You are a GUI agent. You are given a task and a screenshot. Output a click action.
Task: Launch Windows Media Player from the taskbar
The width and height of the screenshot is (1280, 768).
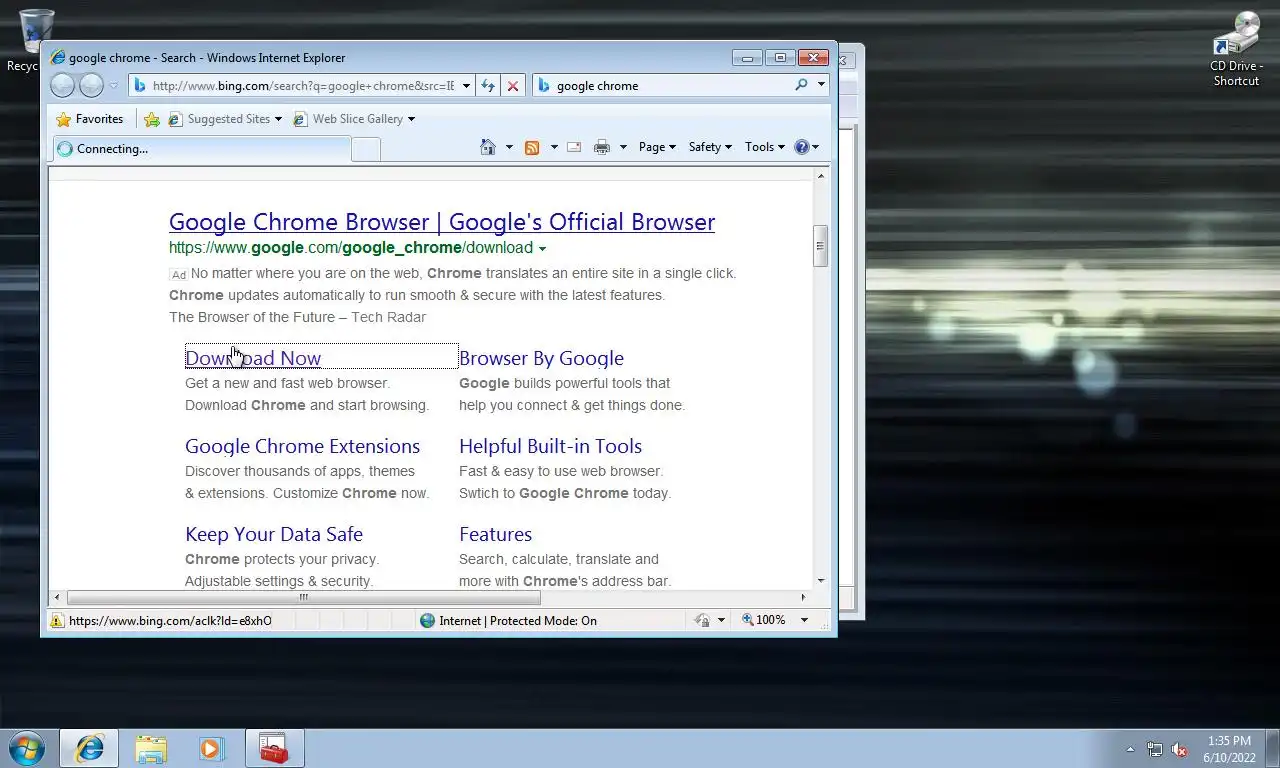point(212,748)
